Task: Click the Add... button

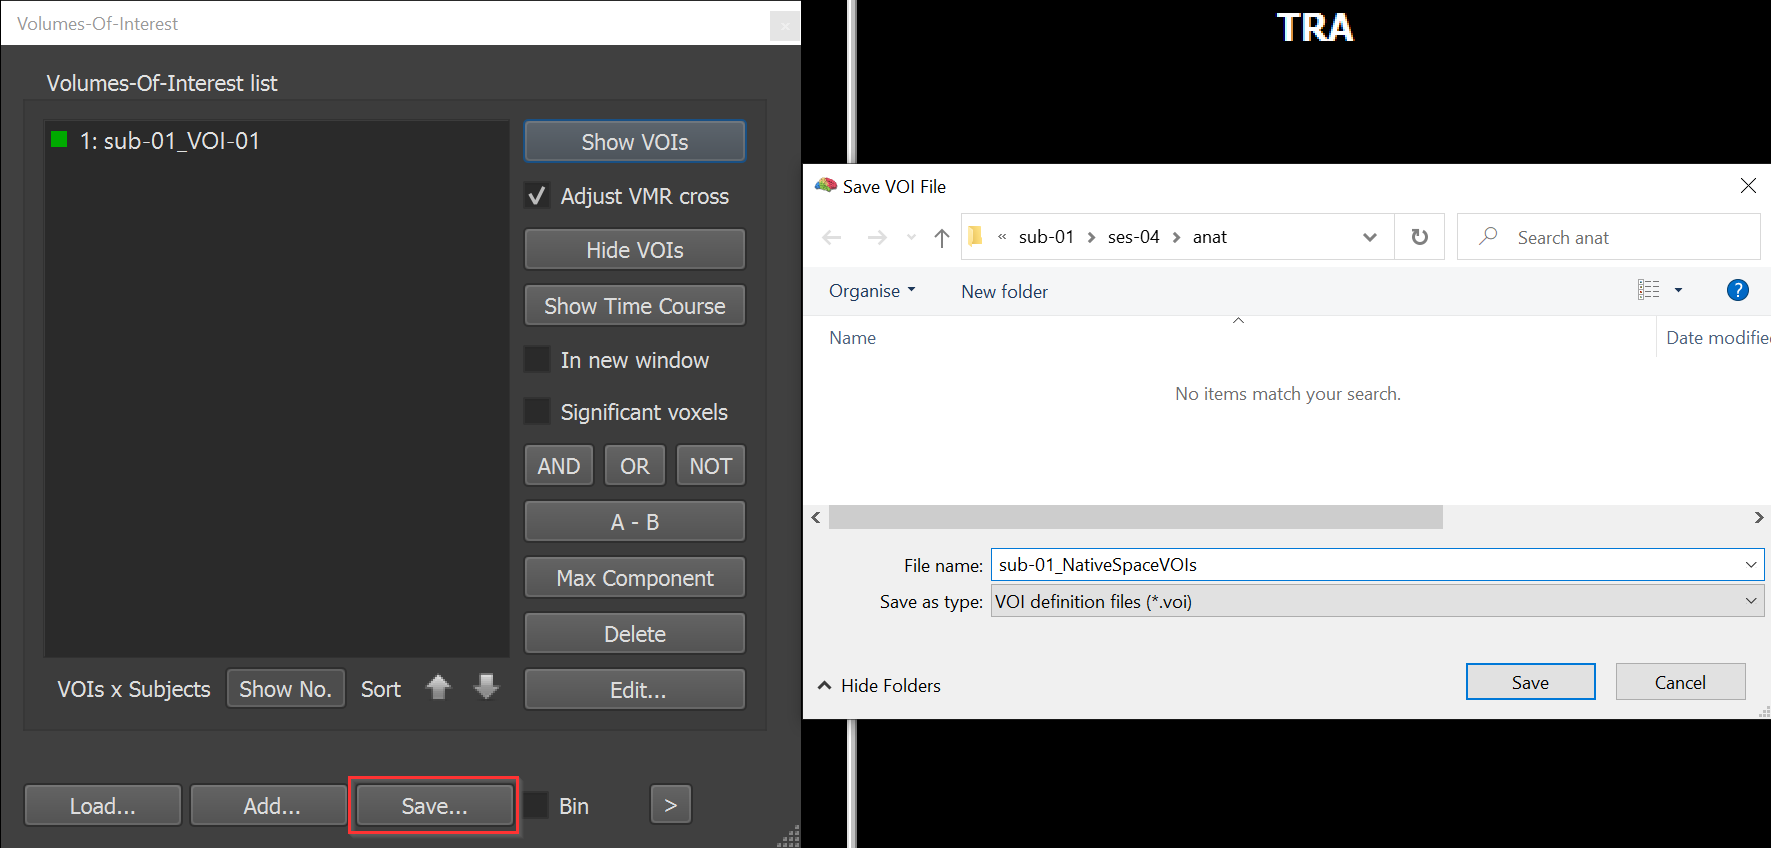Action: (x=269, y=805)
